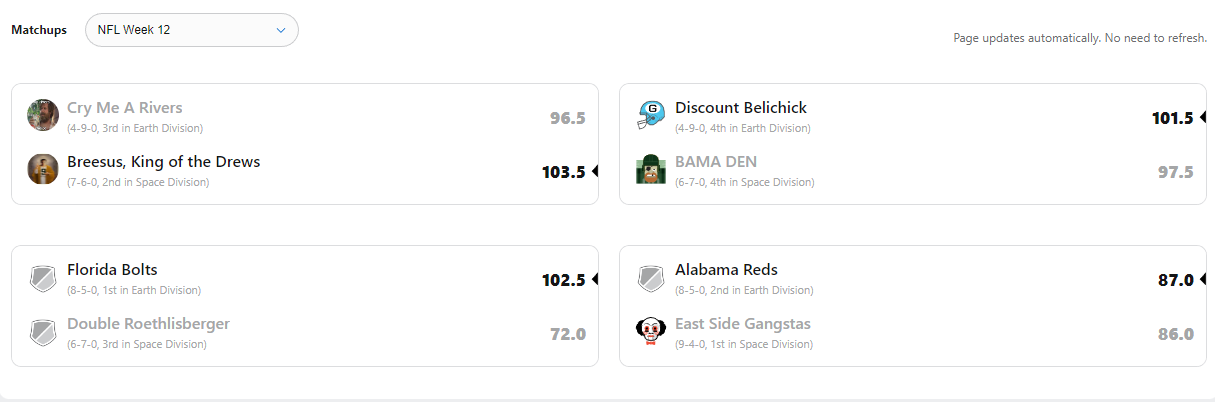Screen dimensions: 1215x402
Task: Click Florida Bolts score of 102.5
Action: (x=564, y=280)
